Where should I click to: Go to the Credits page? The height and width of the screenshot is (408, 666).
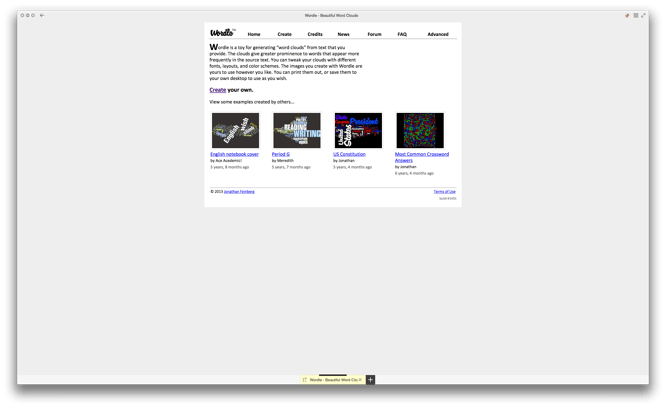[x=315, y=34]
